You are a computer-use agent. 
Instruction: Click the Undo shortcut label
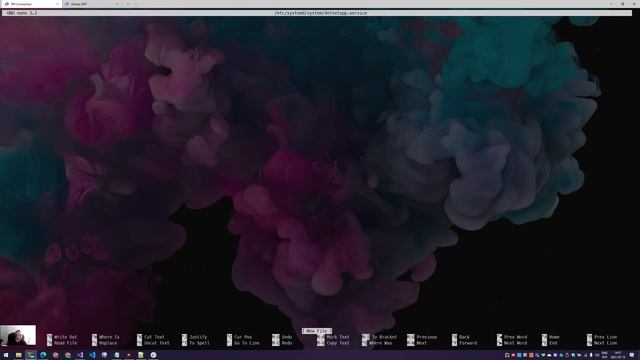point(287,337)
